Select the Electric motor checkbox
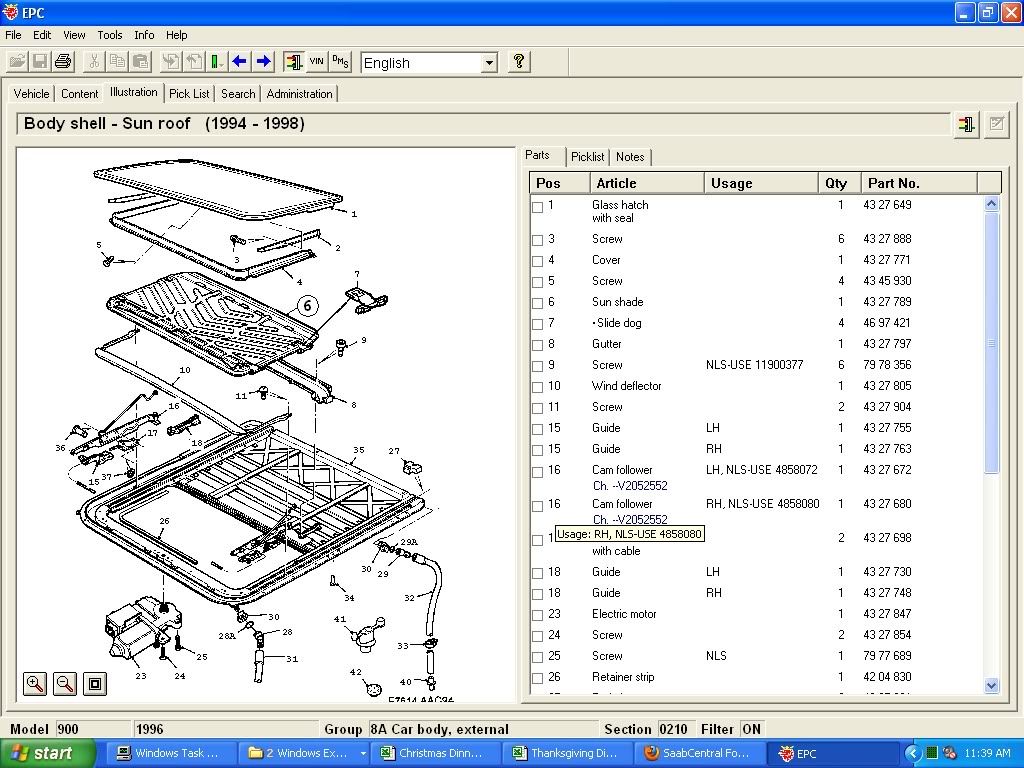 [538, 616]
